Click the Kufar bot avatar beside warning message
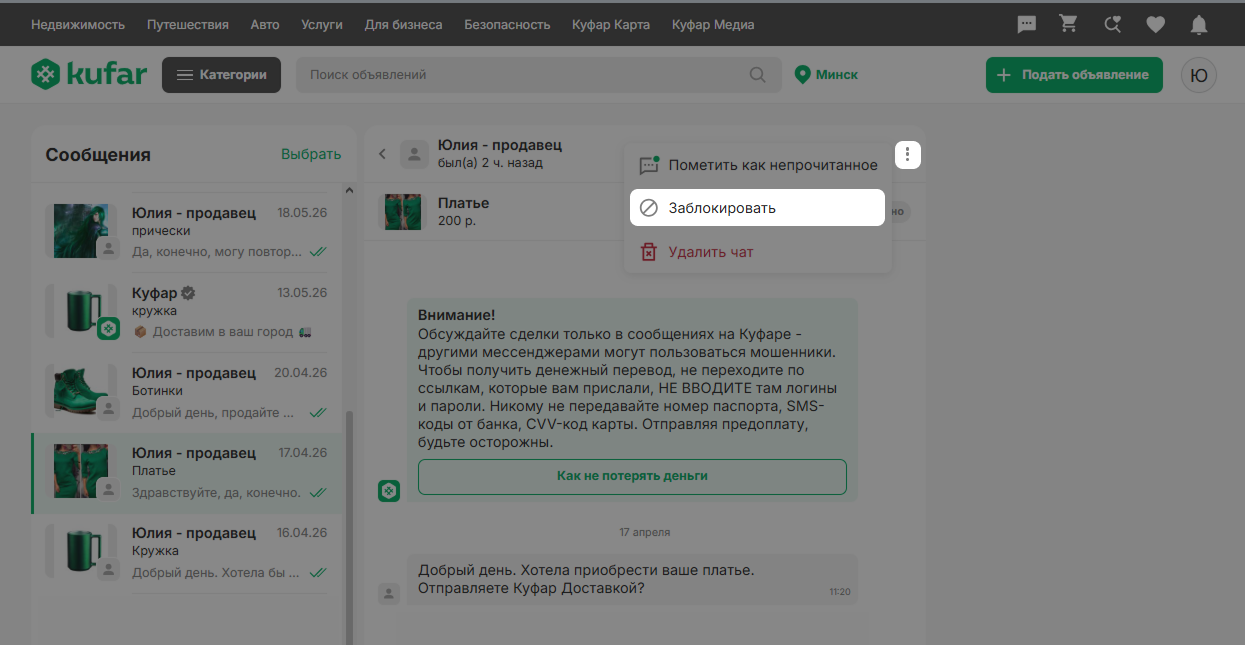1245x645 pixels. tap(389, 491)
